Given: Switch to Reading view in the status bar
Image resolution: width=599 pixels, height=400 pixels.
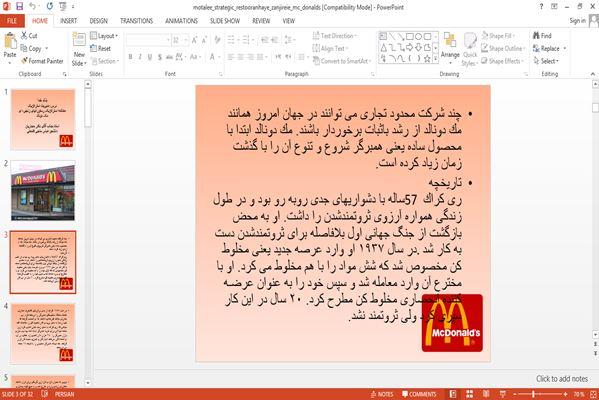Looking at the screenshot, I should pyautogui.click(x=486, y=394).
